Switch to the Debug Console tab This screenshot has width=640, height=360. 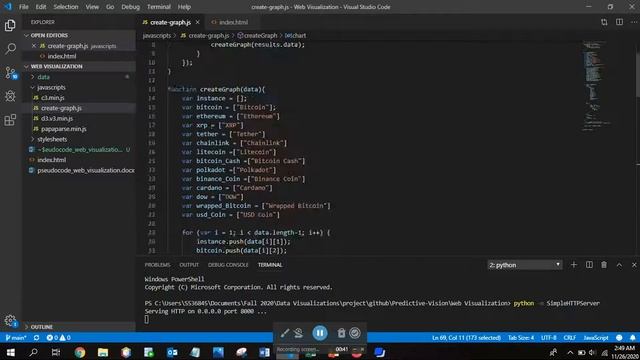(x=228, y=265)
